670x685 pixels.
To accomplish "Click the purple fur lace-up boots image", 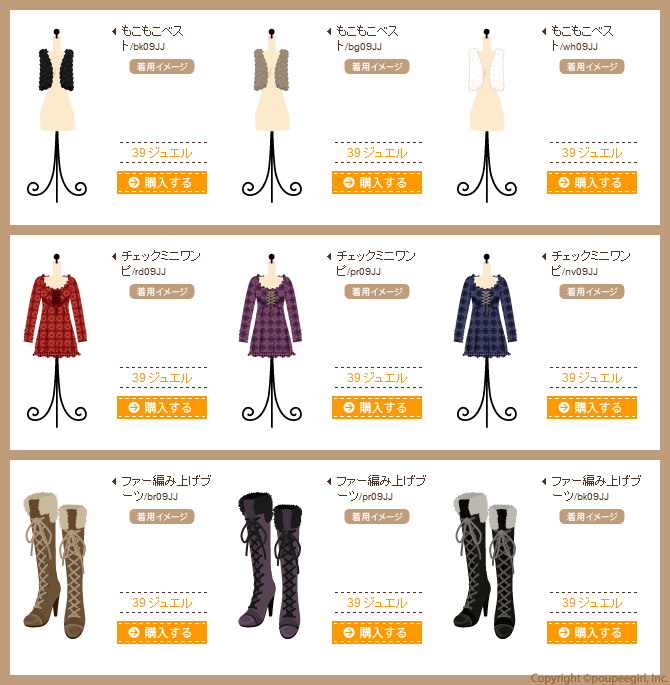I will (270, 566).
